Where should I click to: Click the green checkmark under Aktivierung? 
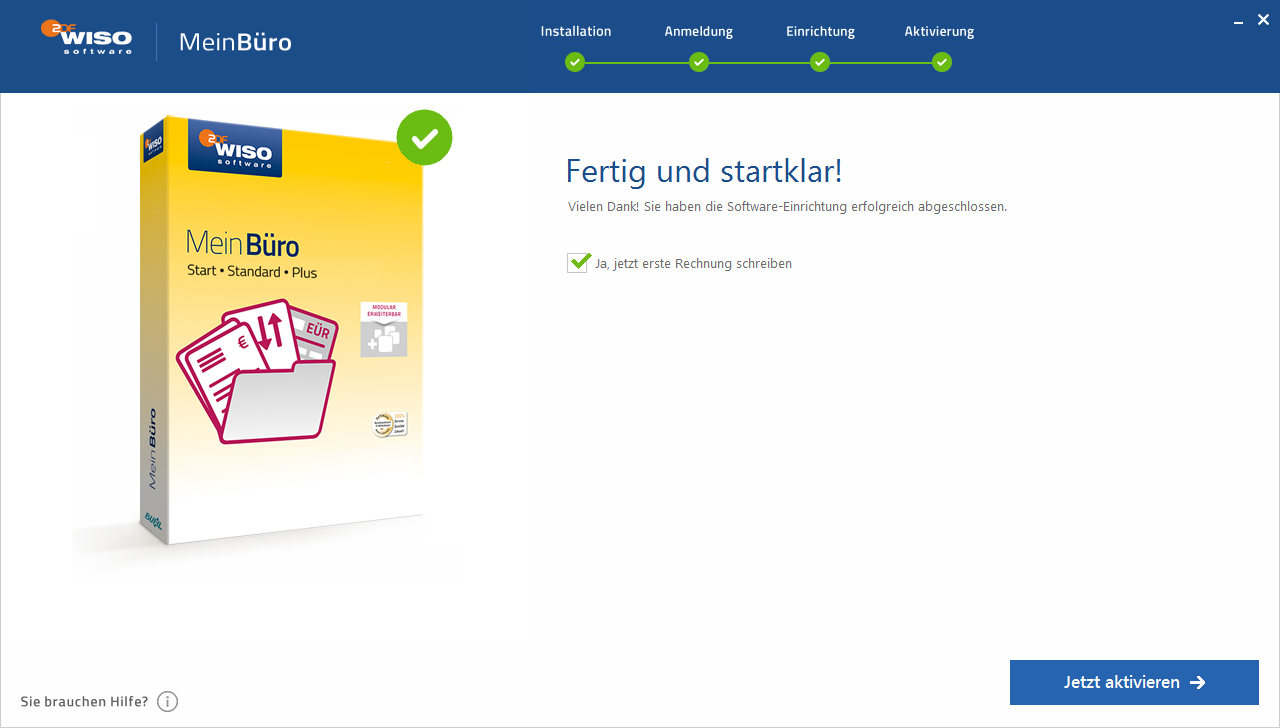tap(942, 62)
